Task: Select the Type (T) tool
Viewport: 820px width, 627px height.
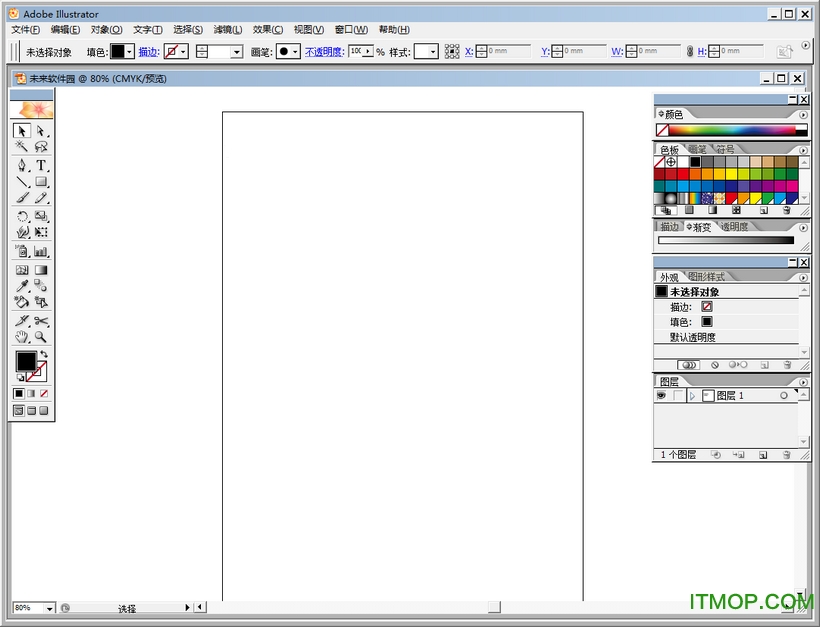Action: point(41,166)
